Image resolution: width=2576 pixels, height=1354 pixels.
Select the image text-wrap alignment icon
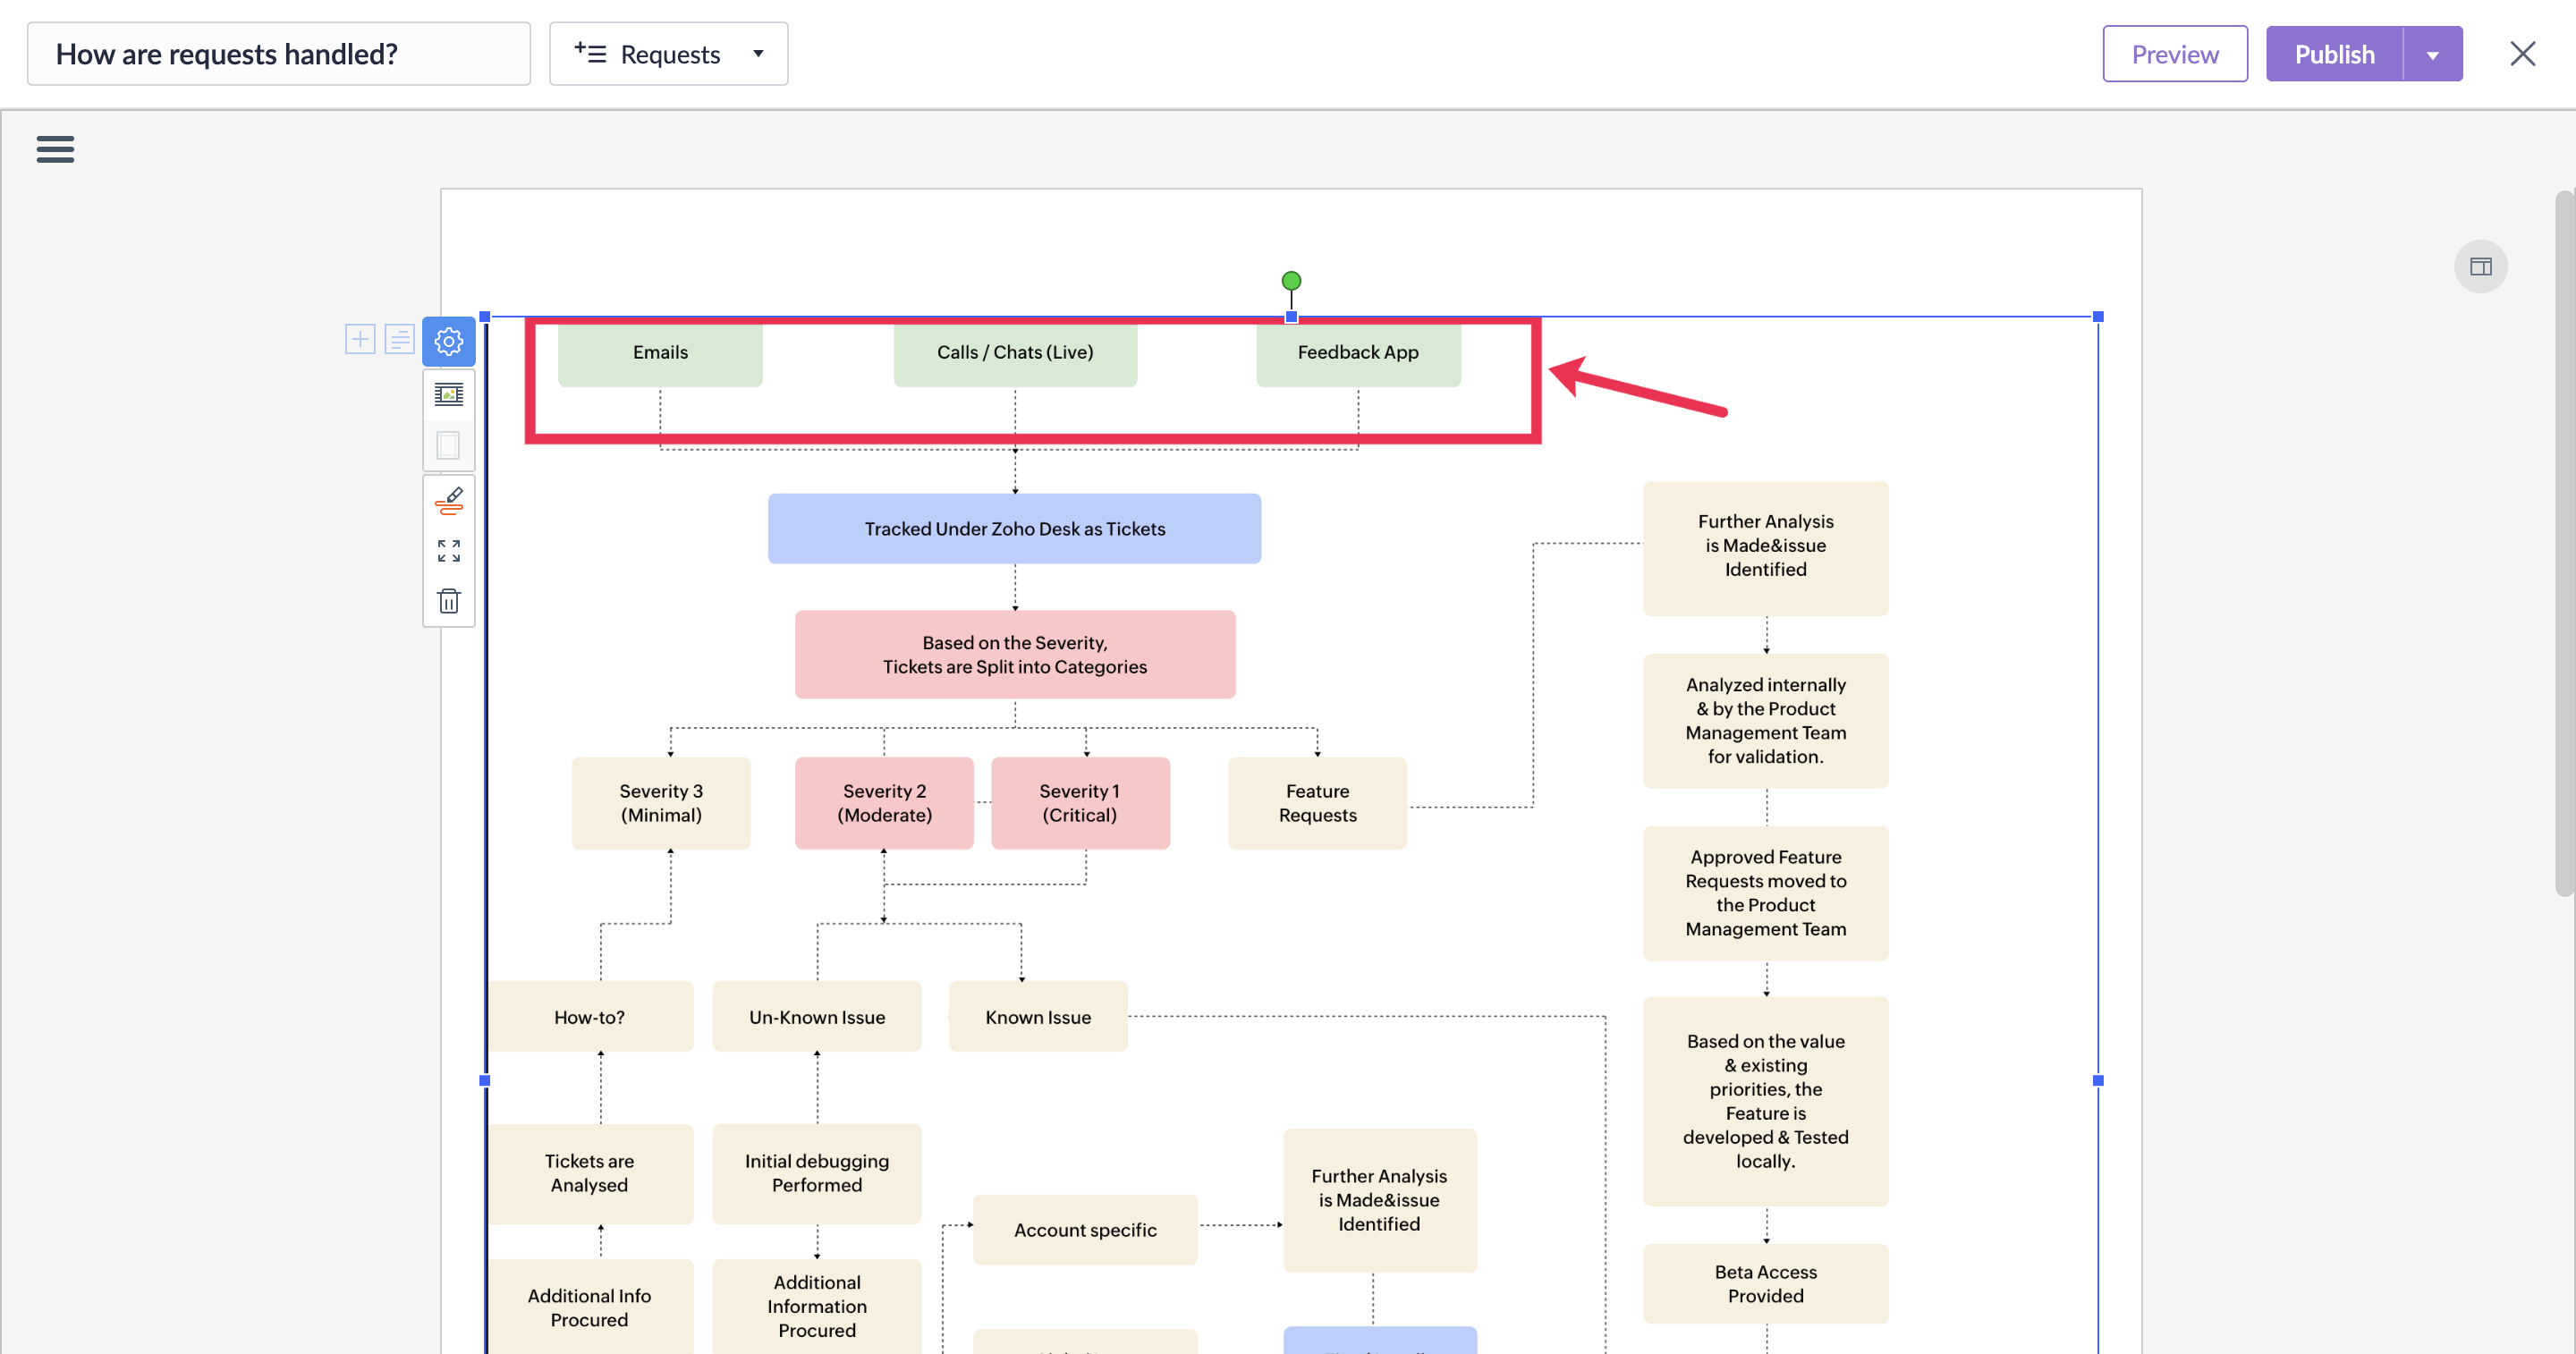pyautogui.click(x=448, y=394)
